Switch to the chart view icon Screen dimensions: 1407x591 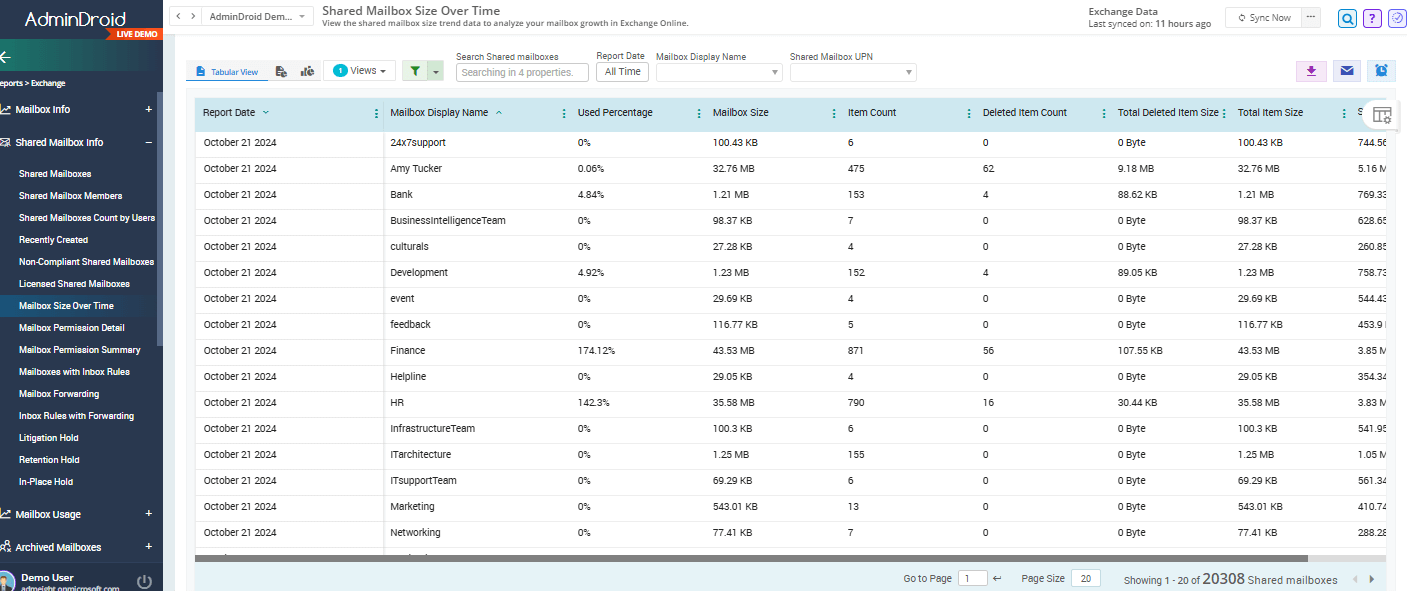pyautogui.click(x=307, y=71)
